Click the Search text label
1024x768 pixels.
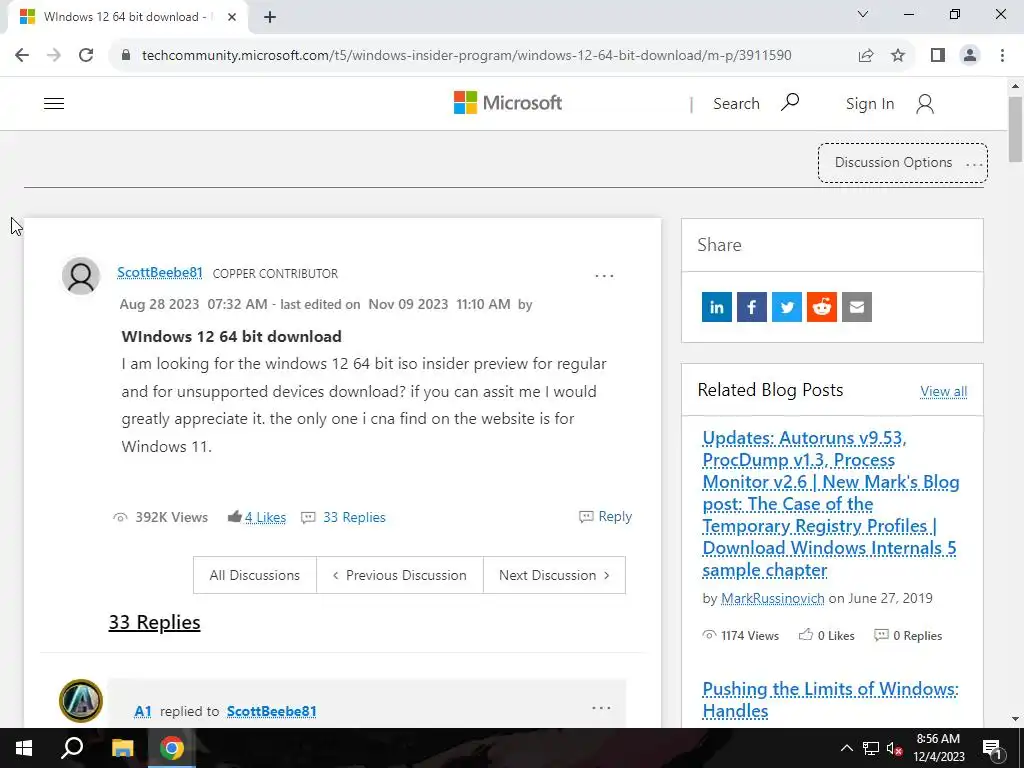point(736,103)
